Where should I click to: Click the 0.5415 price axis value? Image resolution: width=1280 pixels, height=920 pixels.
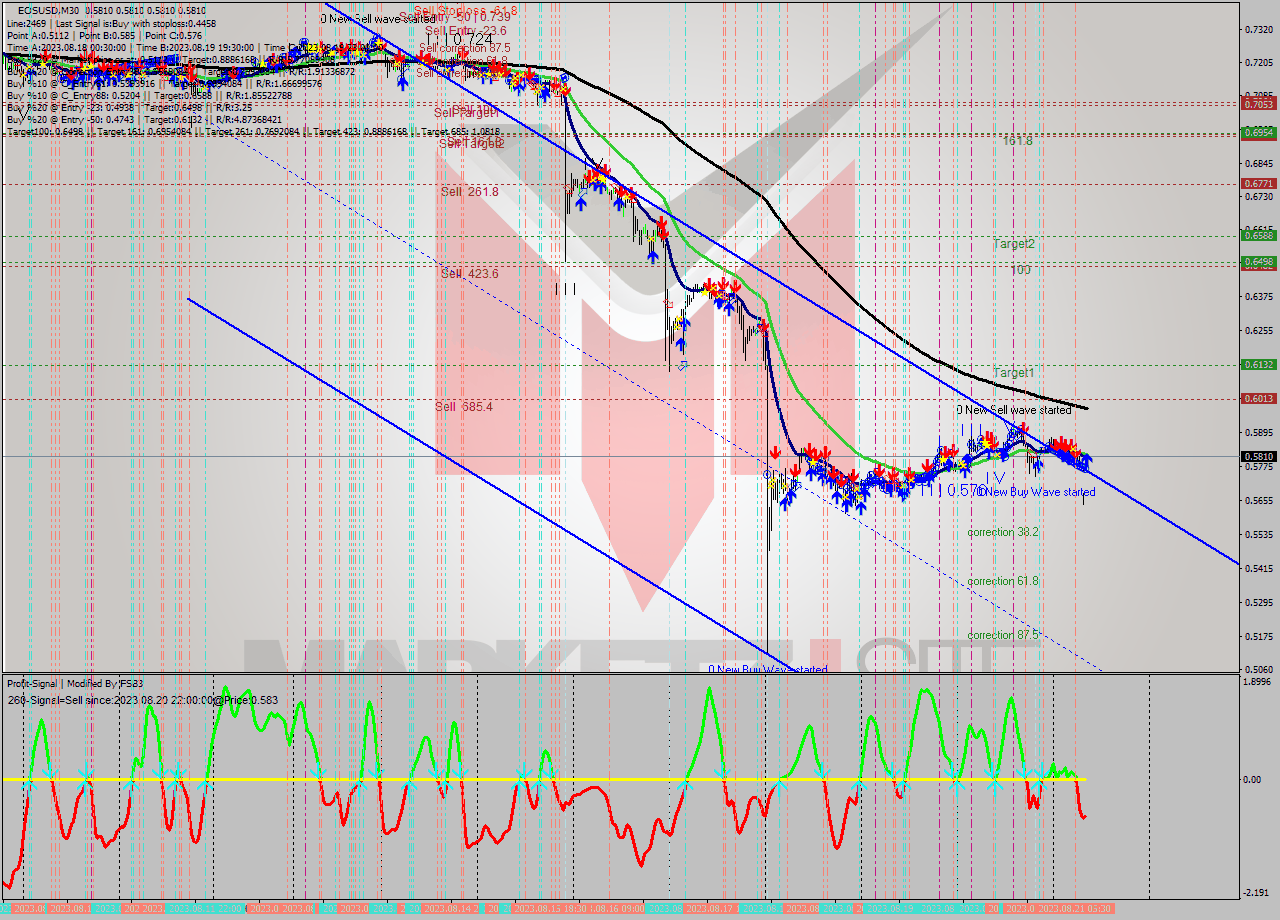tap(1258, 568)
